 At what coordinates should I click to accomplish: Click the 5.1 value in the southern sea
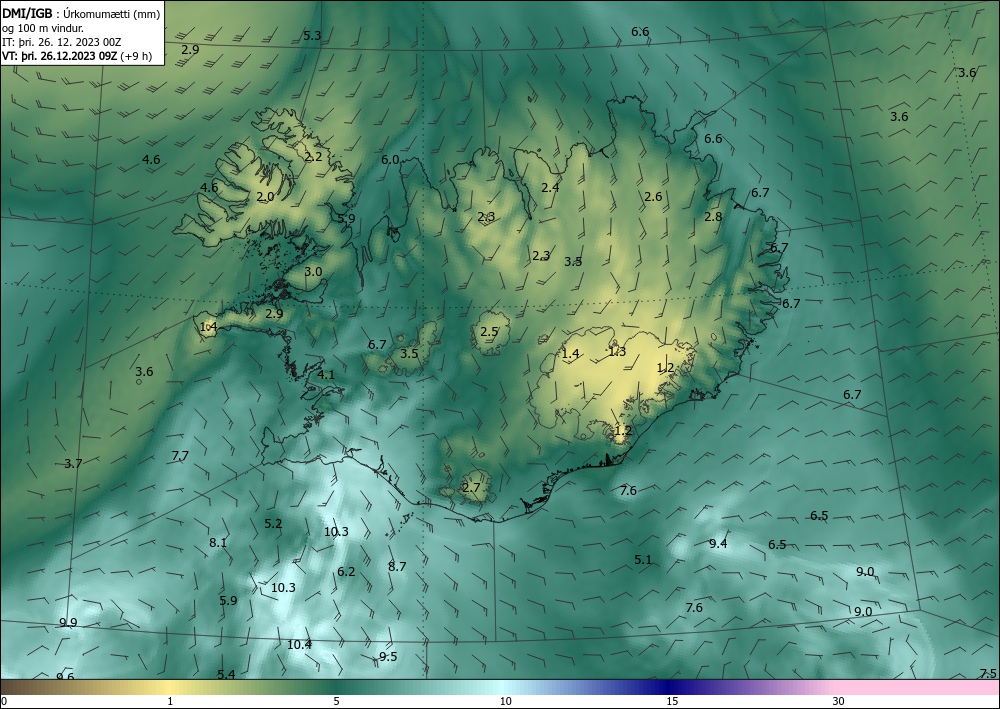coord(643,559)
